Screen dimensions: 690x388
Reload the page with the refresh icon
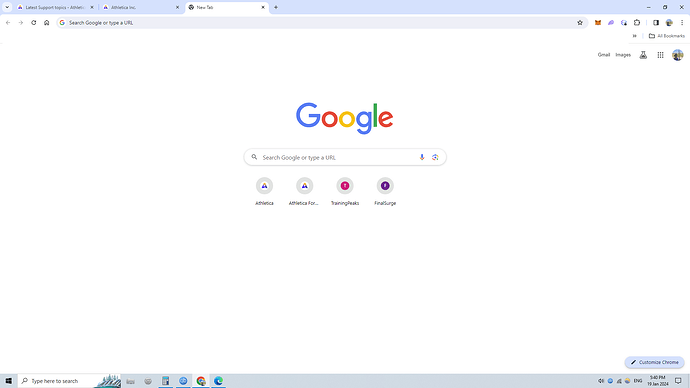tap(33, 22)
